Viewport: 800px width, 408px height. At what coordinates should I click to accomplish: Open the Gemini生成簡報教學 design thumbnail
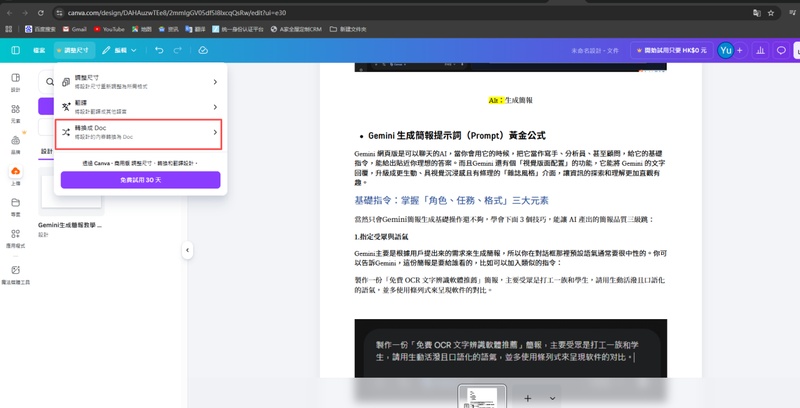tap(71, 192)
